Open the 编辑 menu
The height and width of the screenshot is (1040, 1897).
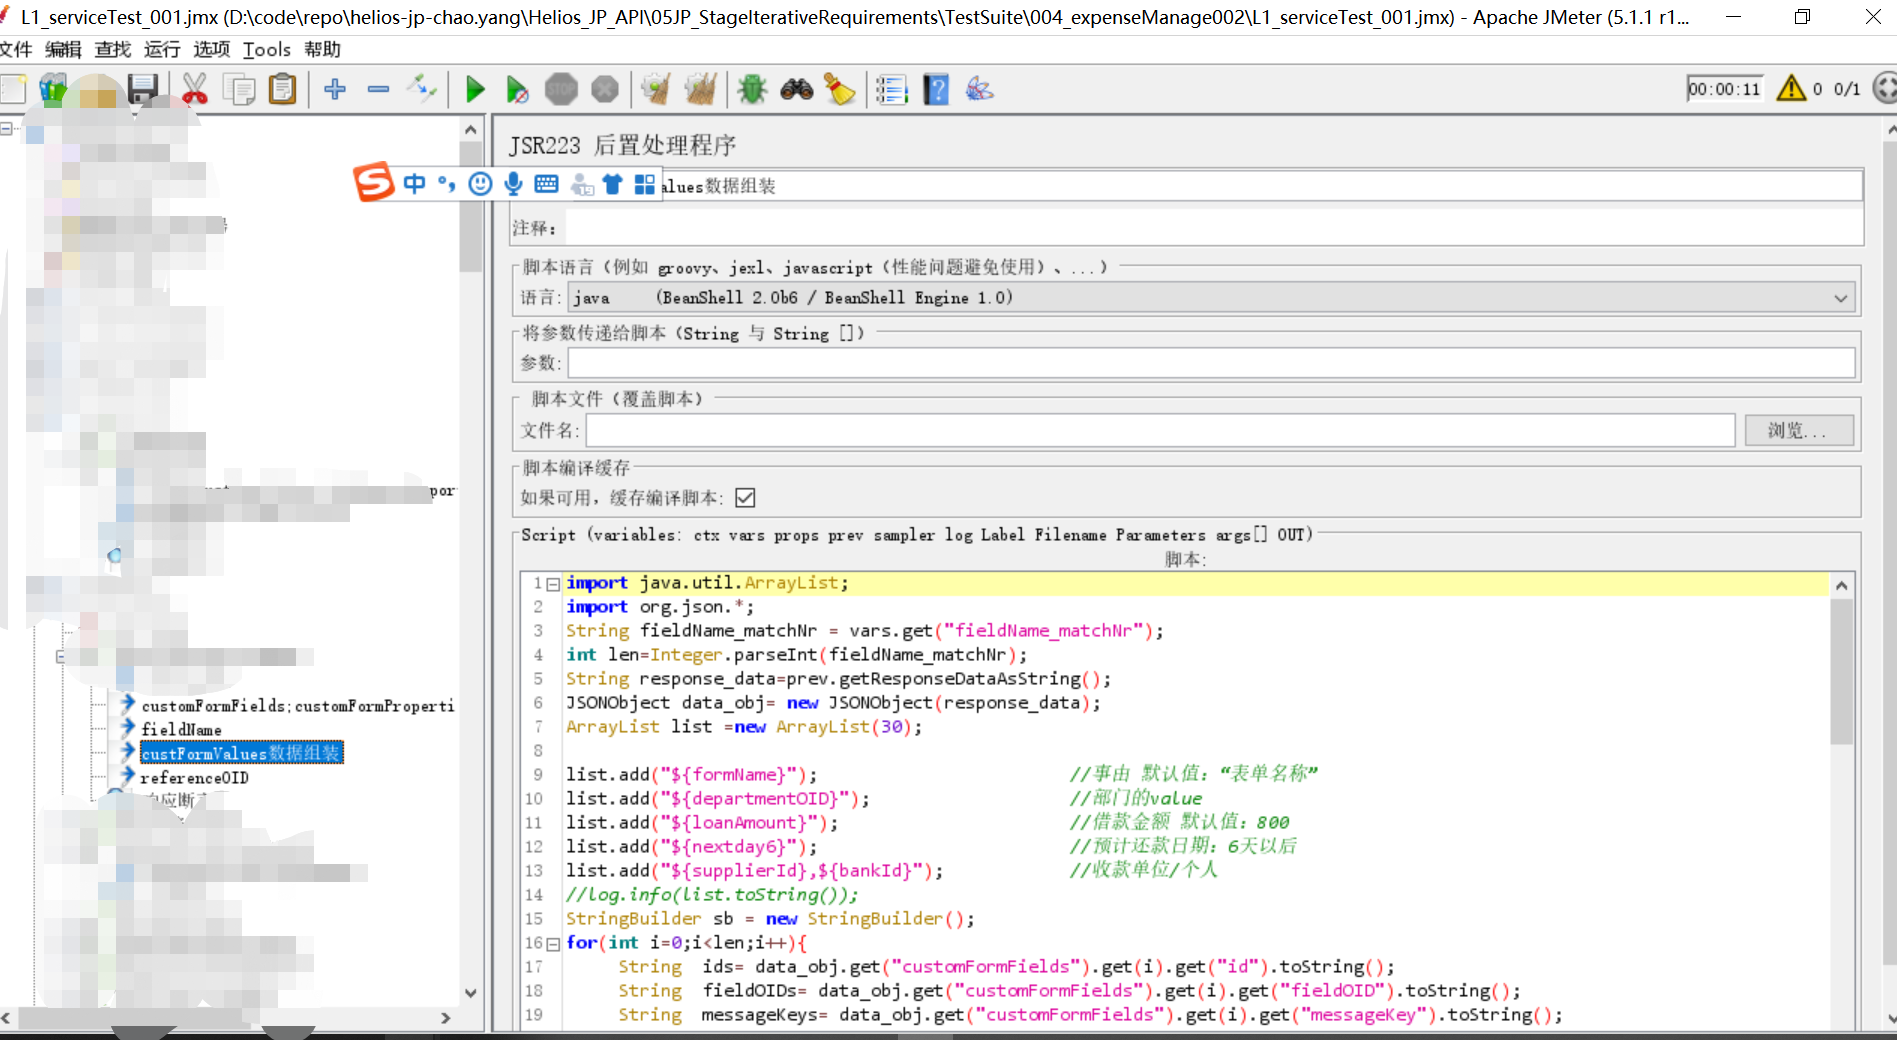(63, 49)
